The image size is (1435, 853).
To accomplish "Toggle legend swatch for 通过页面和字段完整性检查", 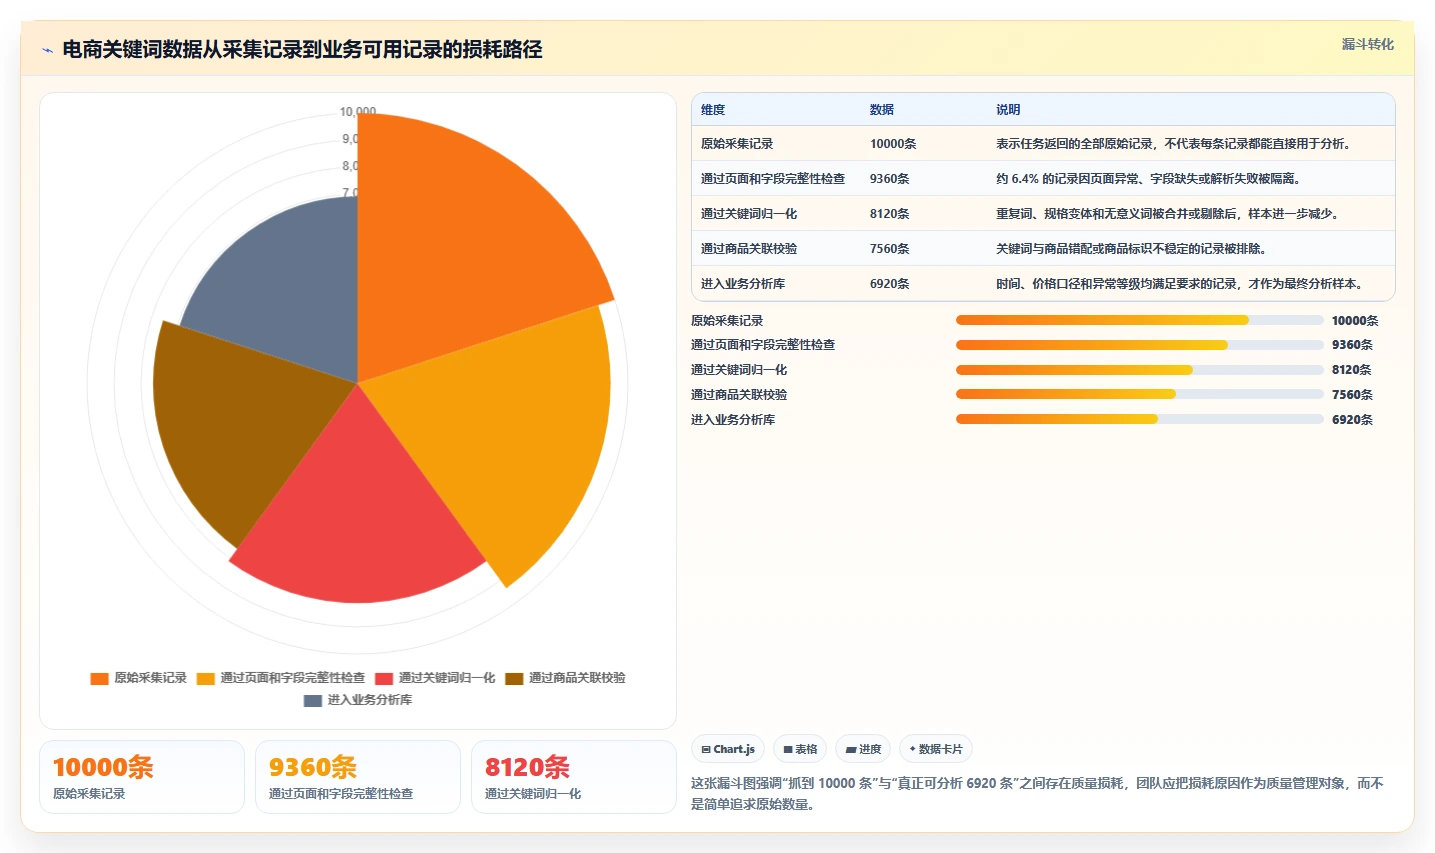I will (205, 678).
